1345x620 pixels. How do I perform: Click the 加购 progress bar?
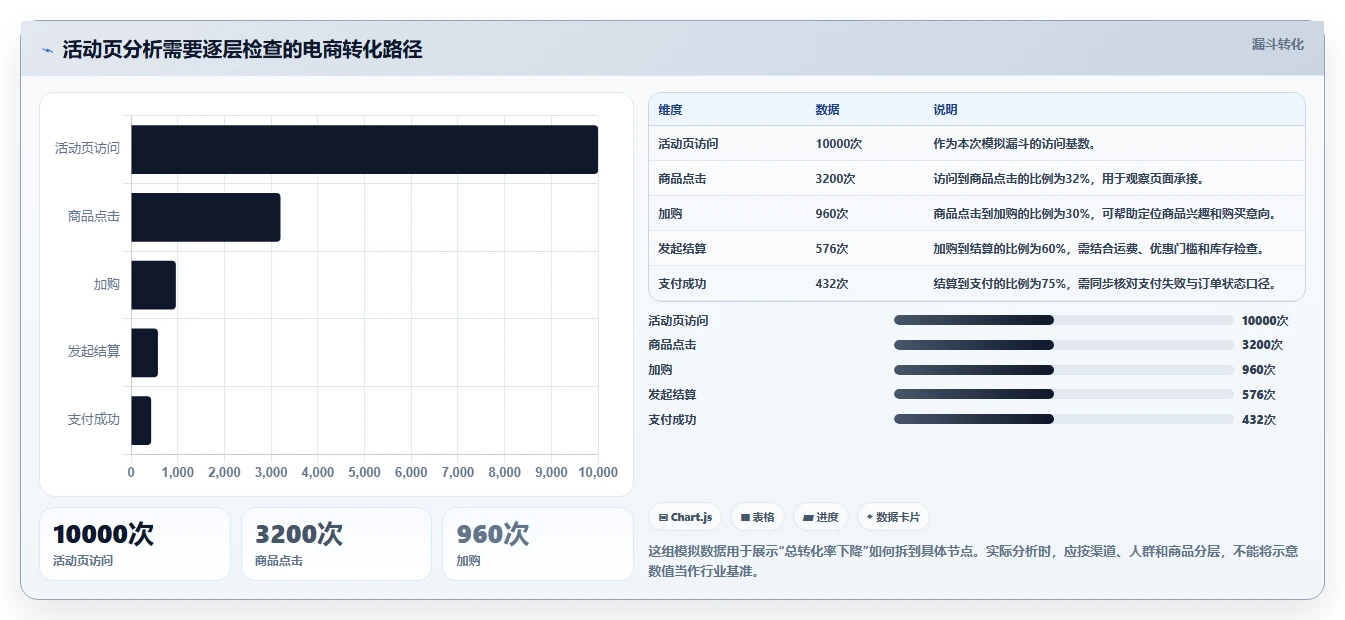pyautogui.click(x=1063, y=370)
